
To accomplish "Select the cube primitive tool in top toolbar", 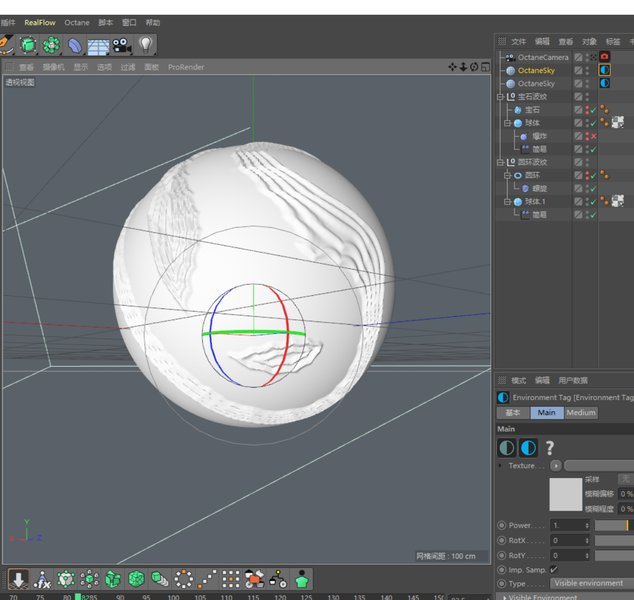I will (x=28, y=45).
